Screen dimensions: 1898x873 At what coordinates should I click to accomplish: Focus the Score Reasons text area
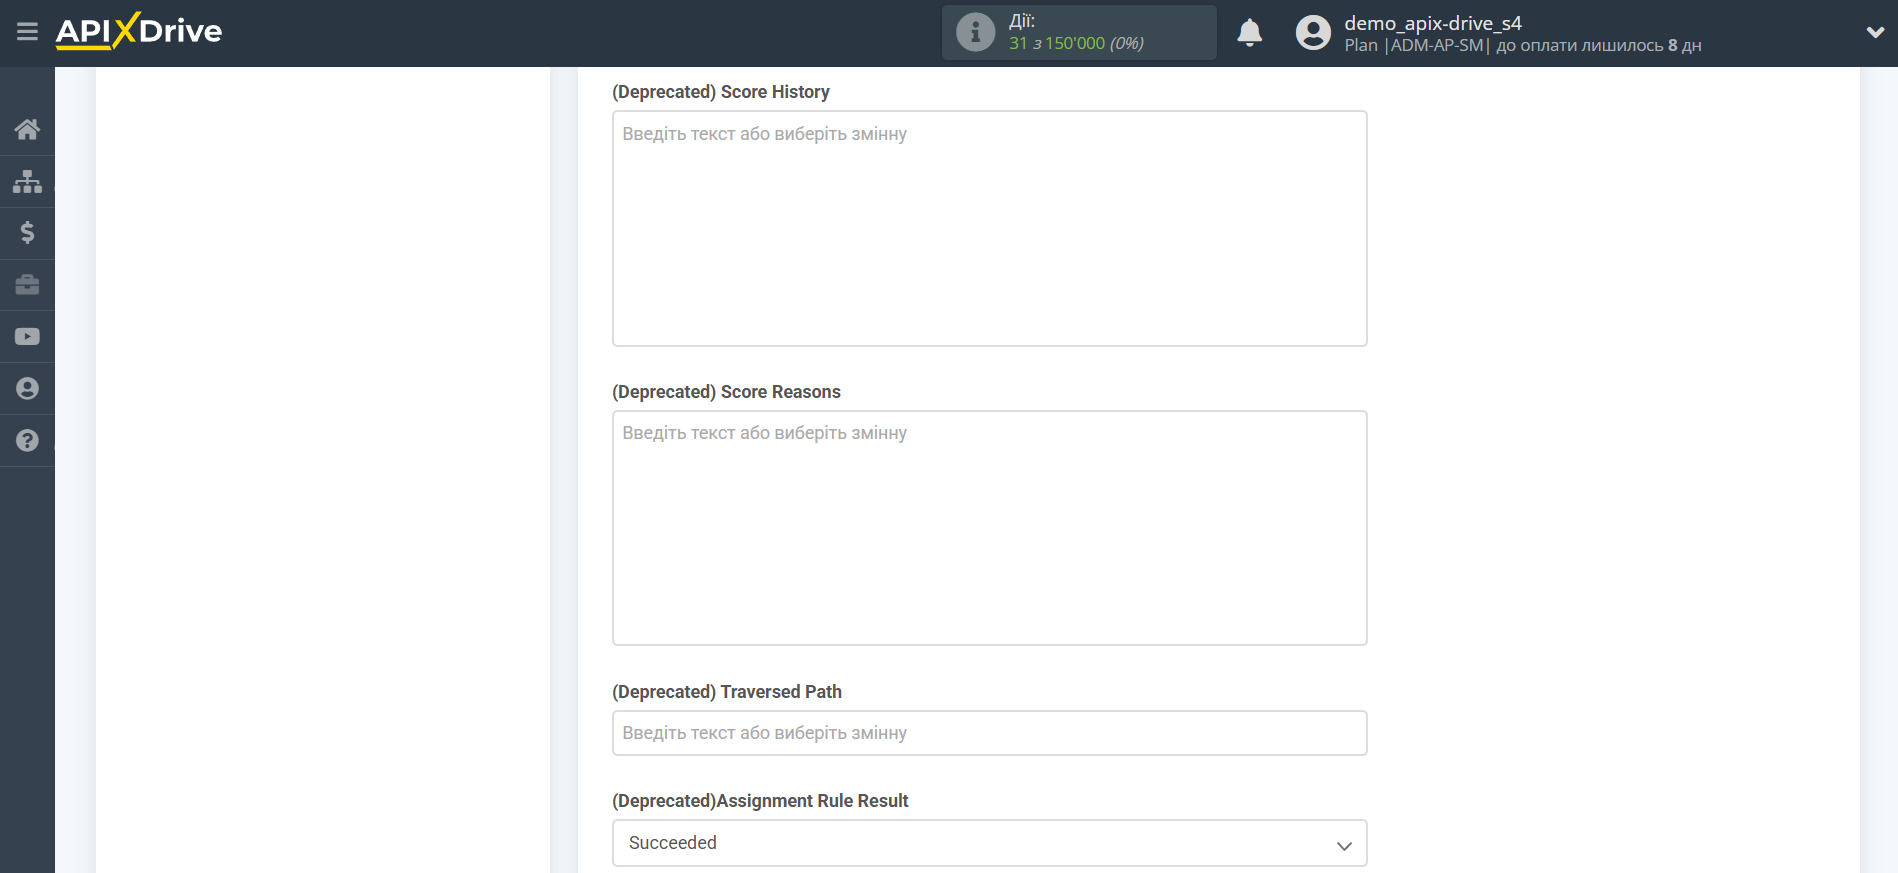pyautogui.click(x=989, y=528)
